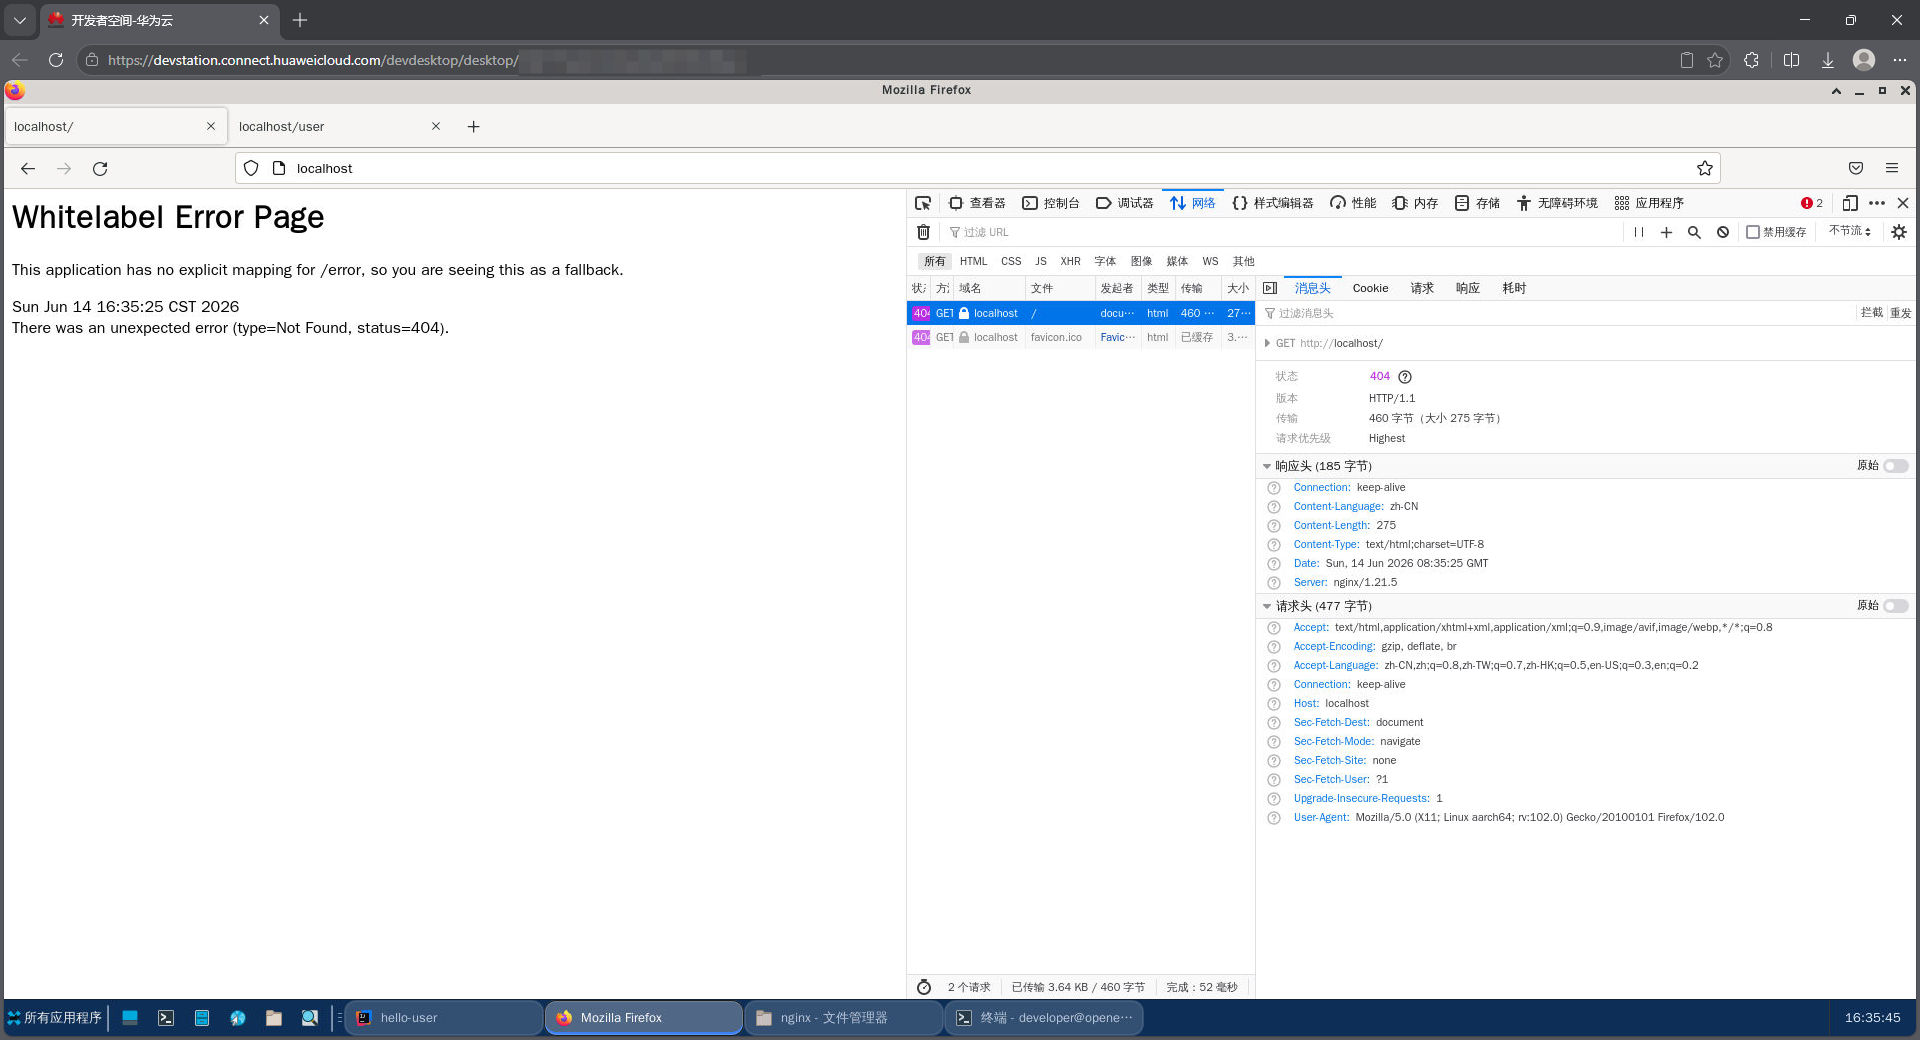Switch to the localhost/user Firefox tab
Image resolution: width=1920 pixels, height=1040 pixels.
coord(339,126)
